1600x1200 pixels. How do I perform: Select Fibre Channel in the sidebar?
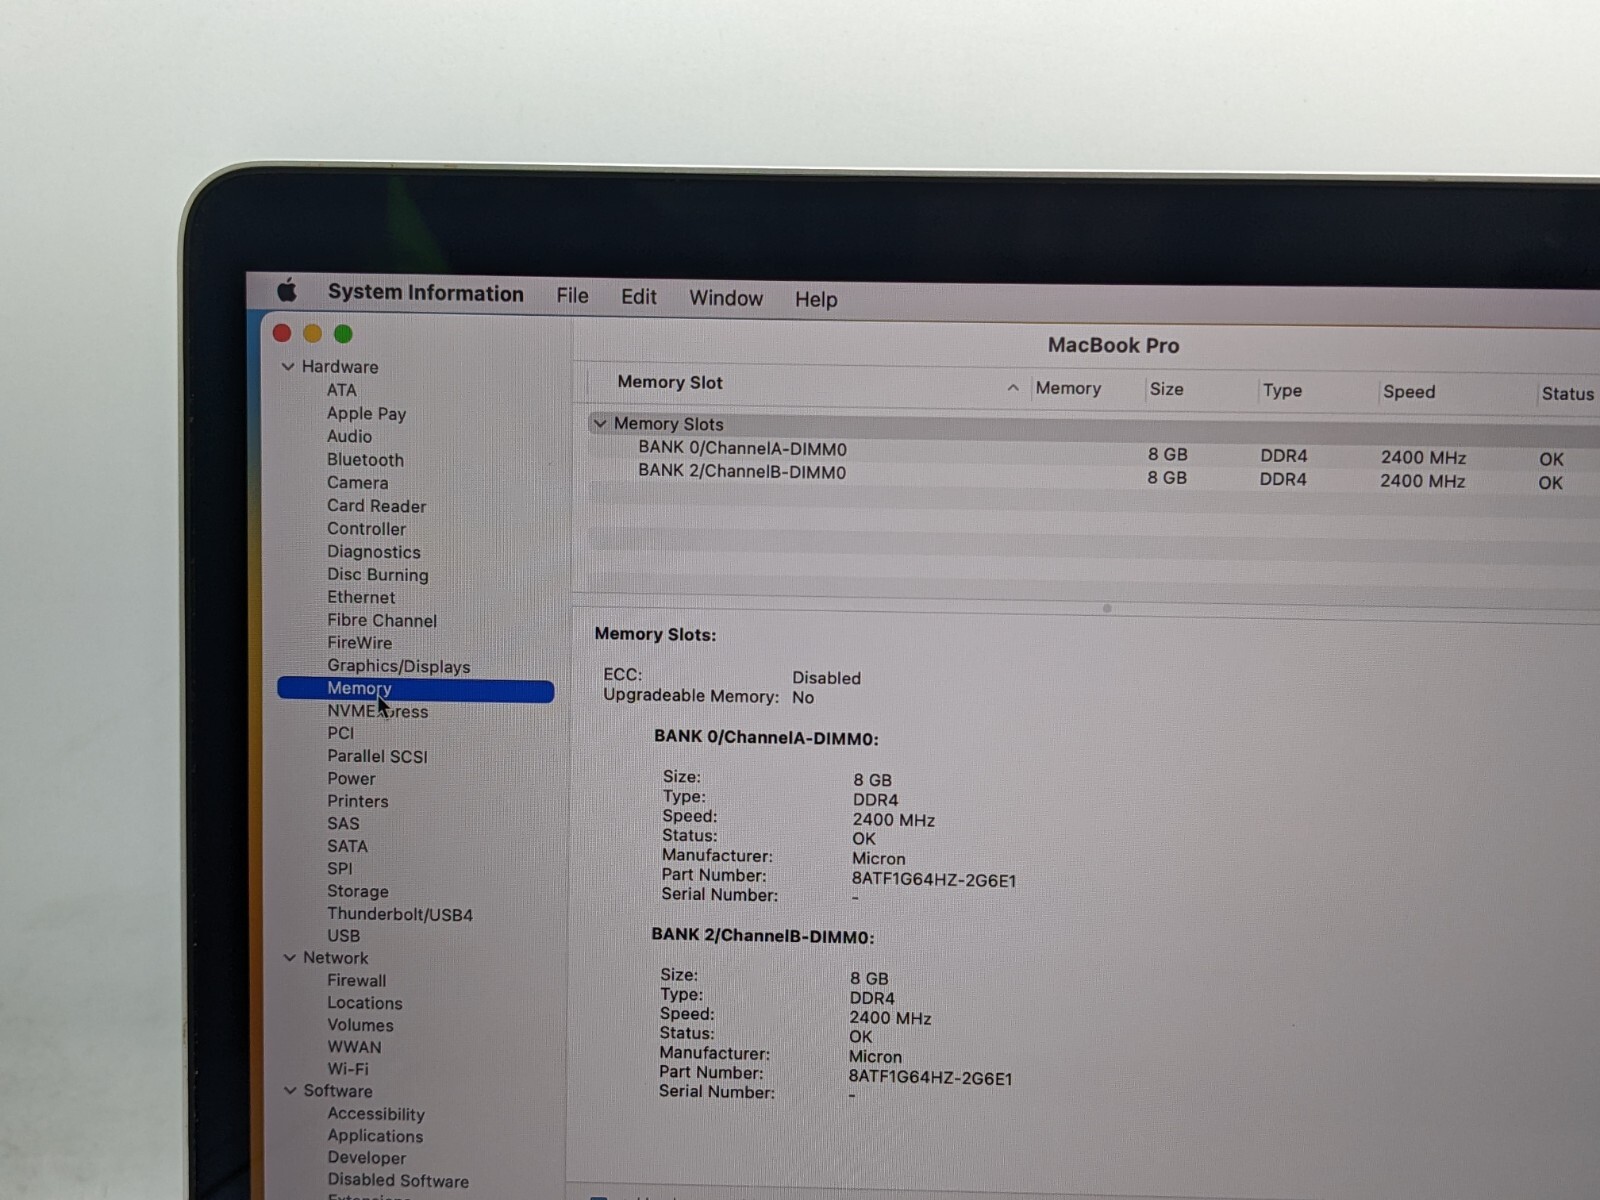[382, 620]
